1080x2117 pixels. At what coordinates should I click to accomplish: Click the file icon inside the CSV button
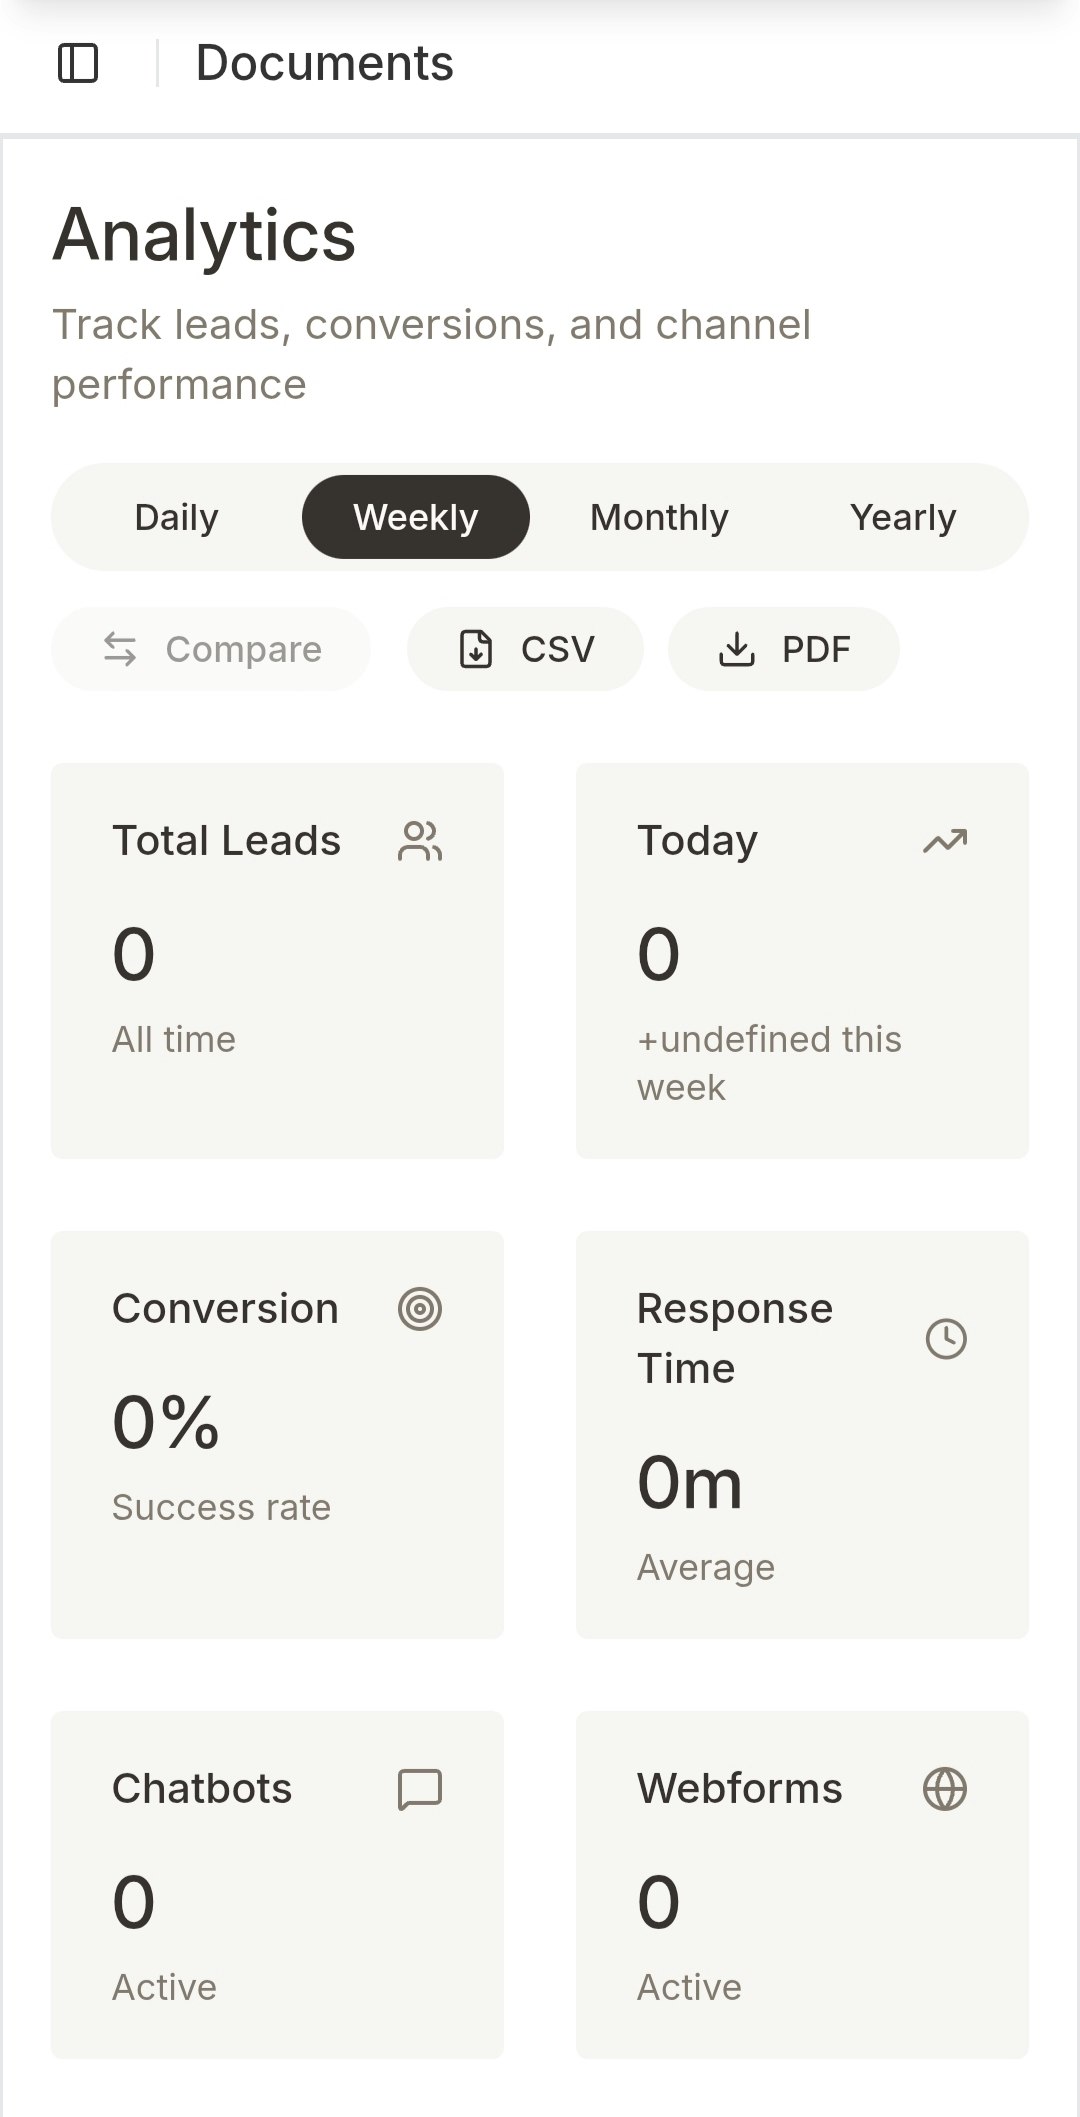[476, 648]
